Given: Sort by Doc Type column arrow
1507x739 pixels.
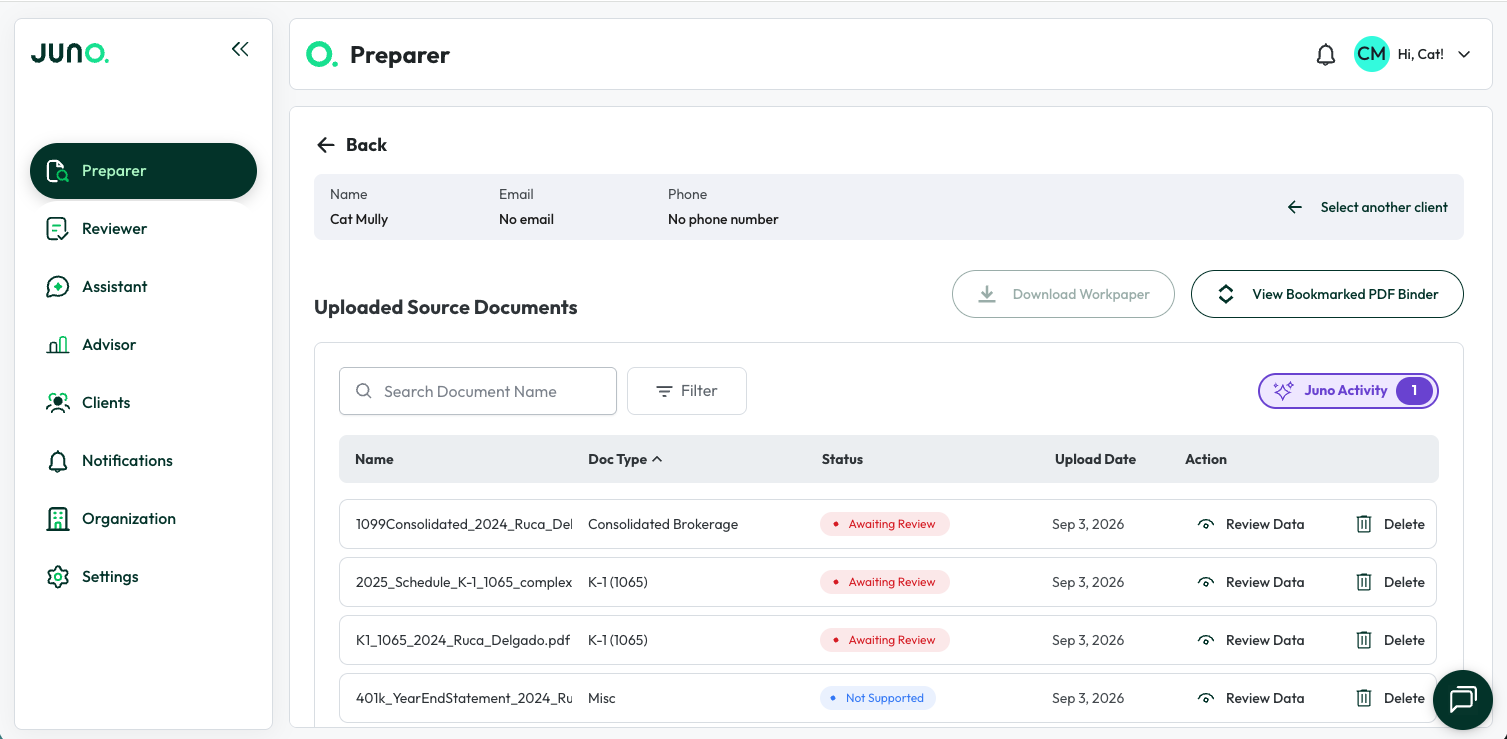Looking at the screenshot, I should (657, 459).
